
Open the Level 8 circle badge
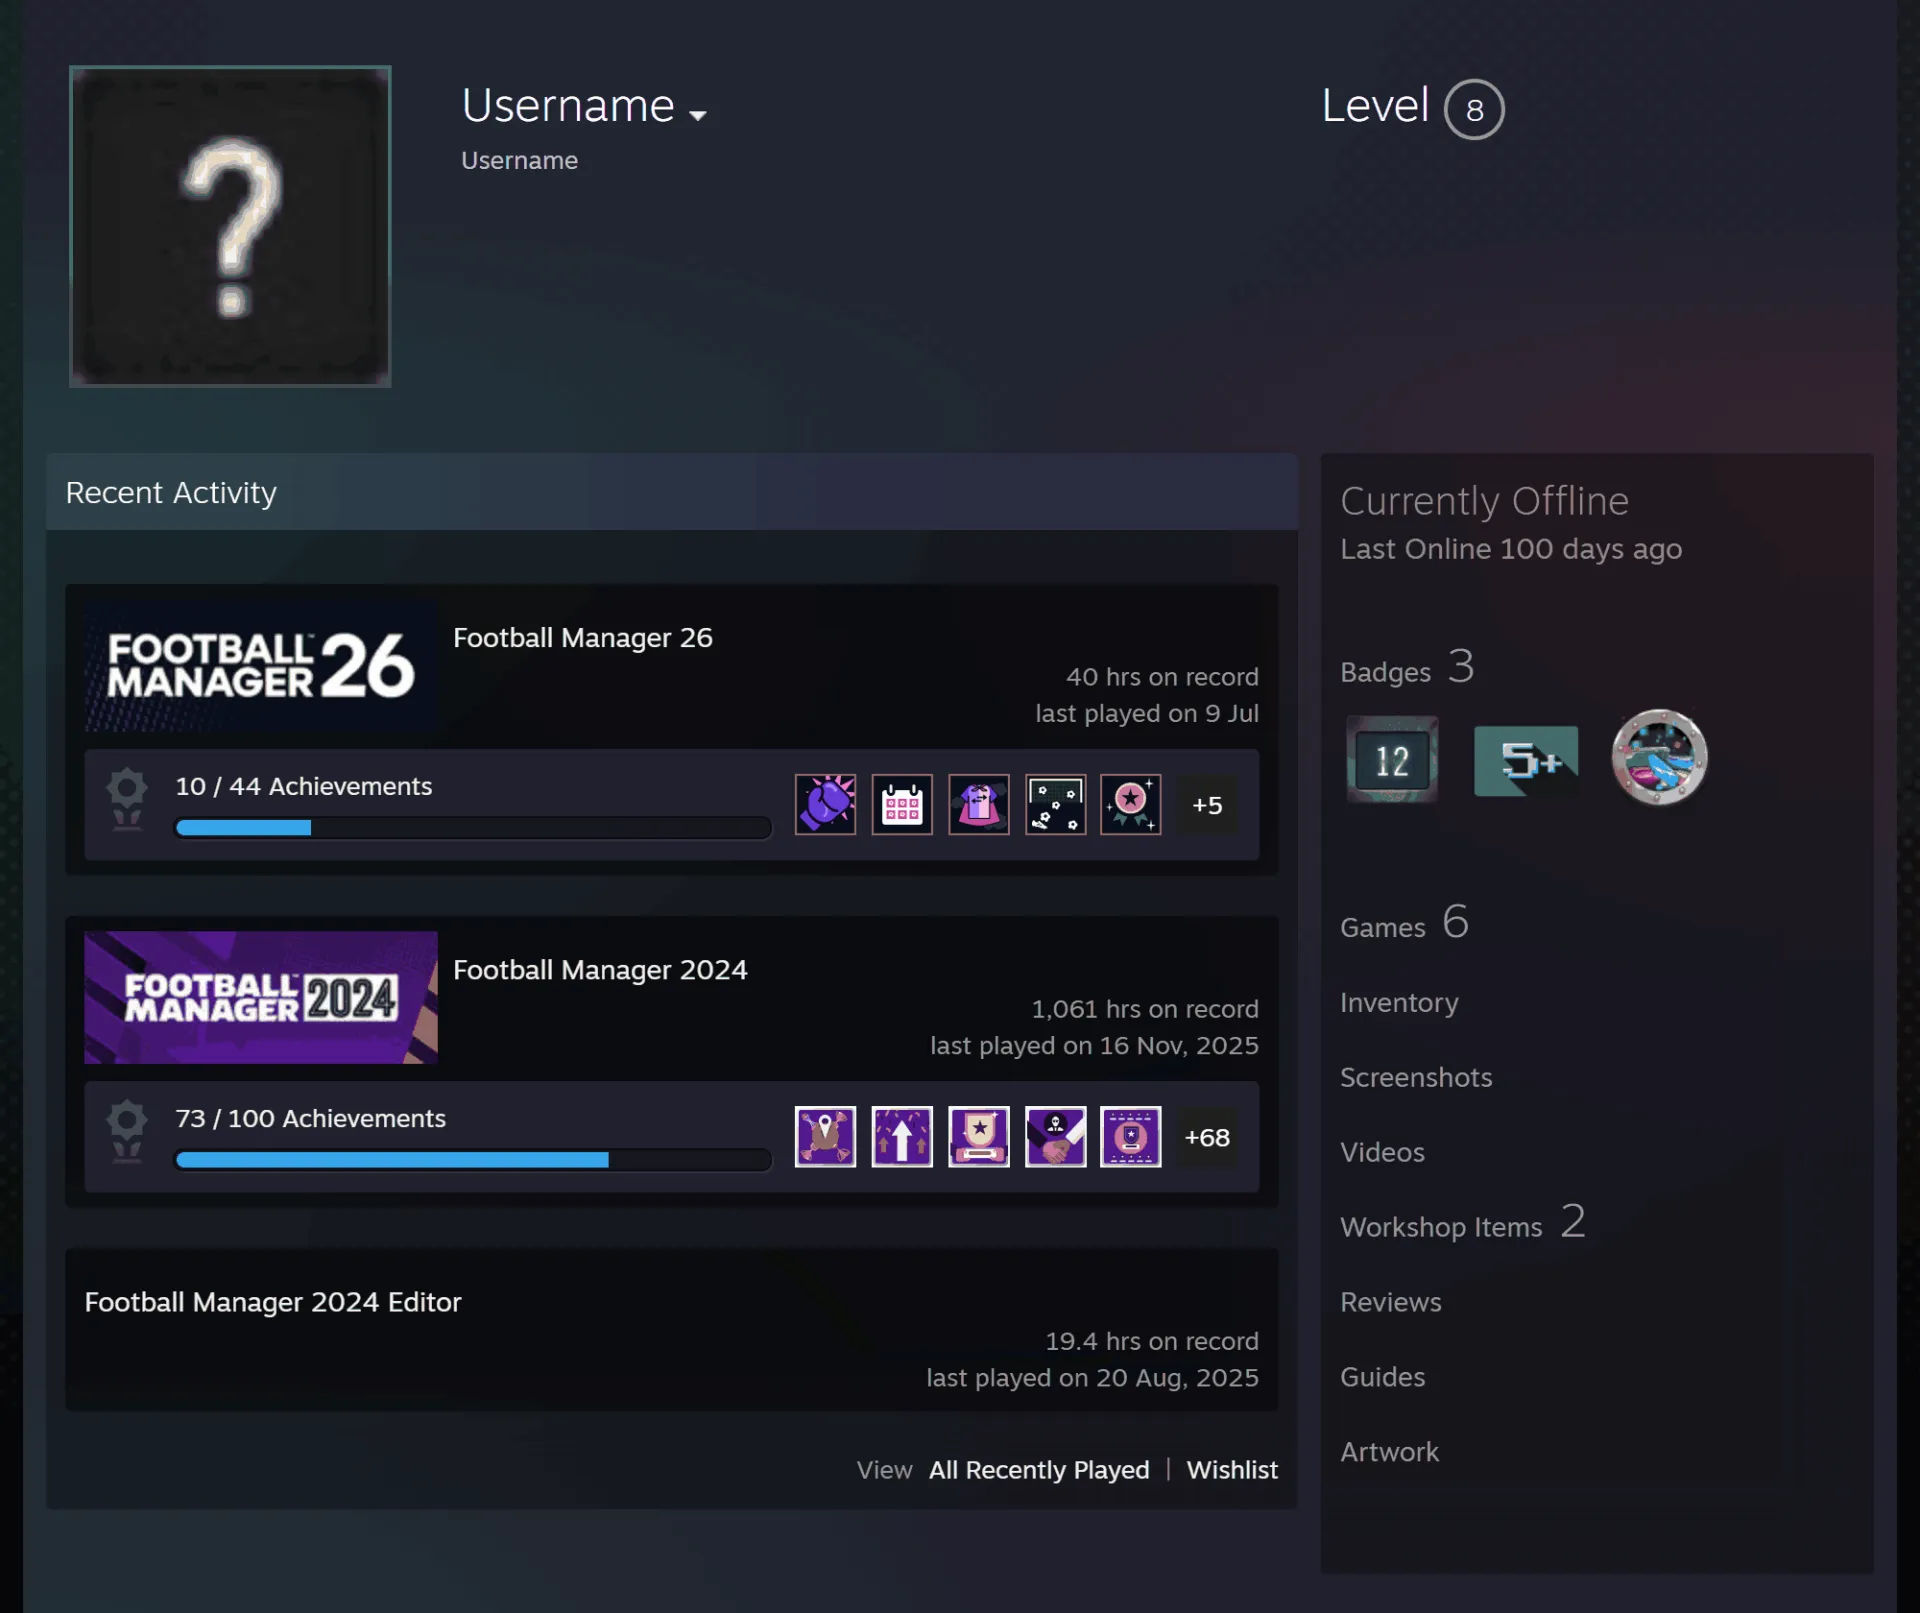pos(1474,109)
